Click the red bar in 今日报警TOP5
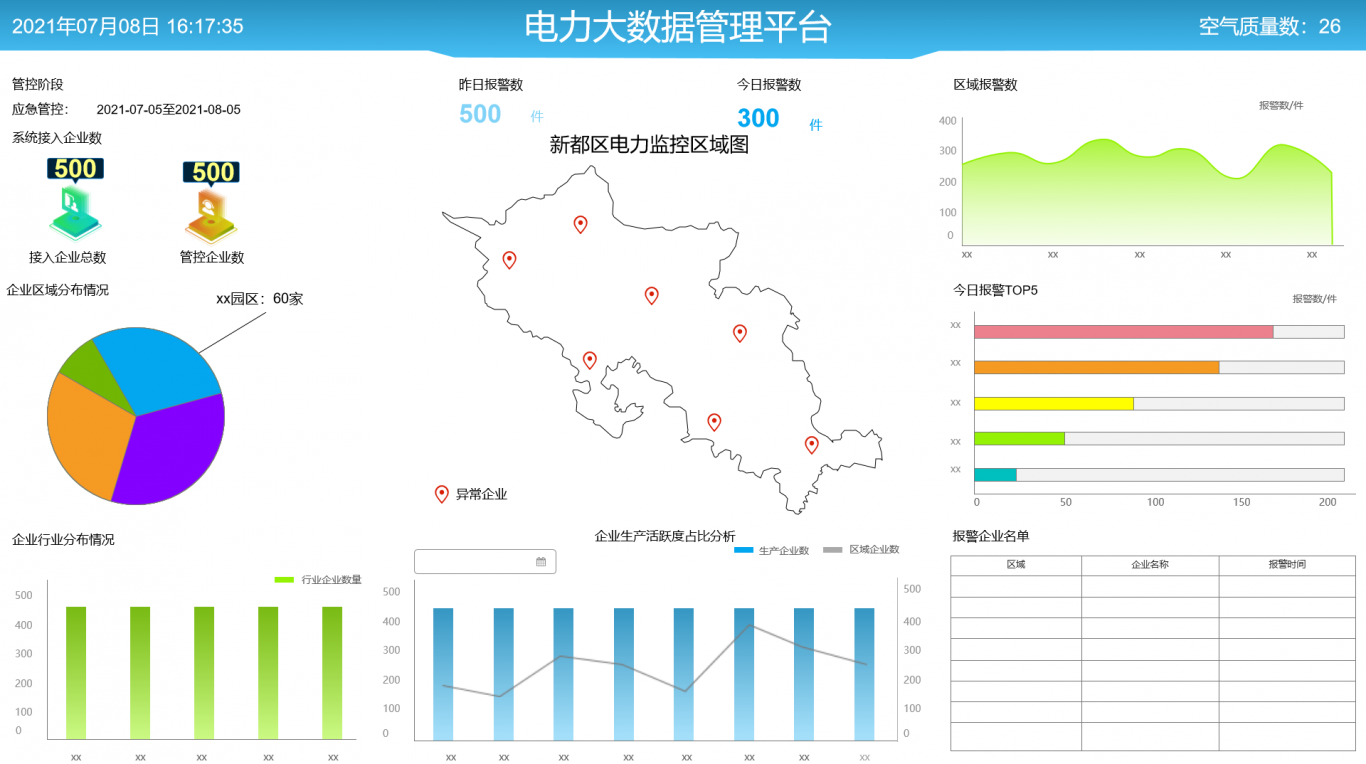 [1124, 331]
